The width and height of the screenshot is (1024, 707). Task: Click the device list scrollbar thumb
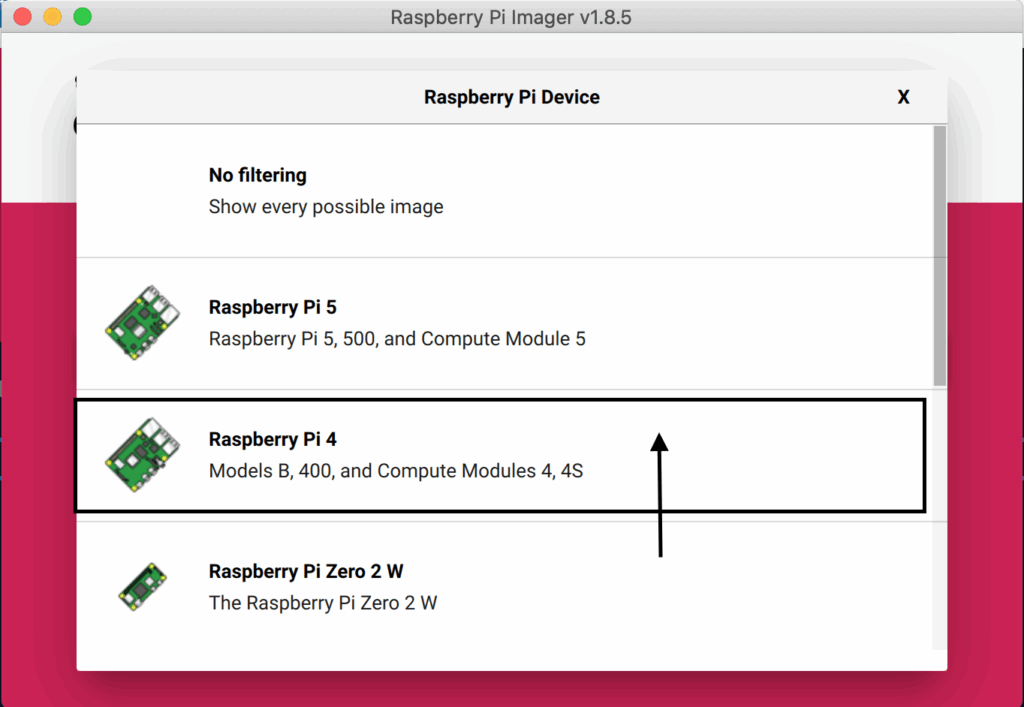pos(940,256)
